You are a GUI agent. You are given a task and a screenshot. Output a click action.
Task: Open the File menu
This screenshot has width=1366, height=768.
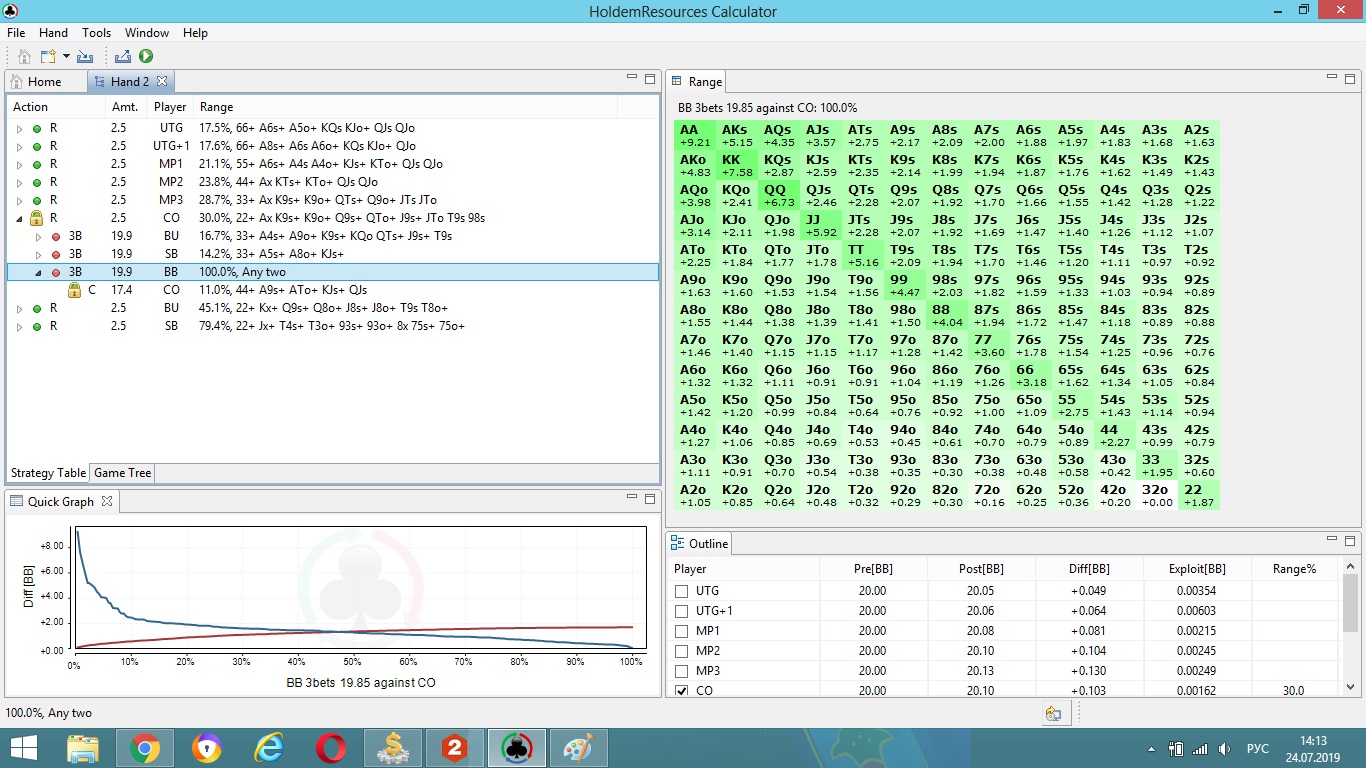point(16,33)
